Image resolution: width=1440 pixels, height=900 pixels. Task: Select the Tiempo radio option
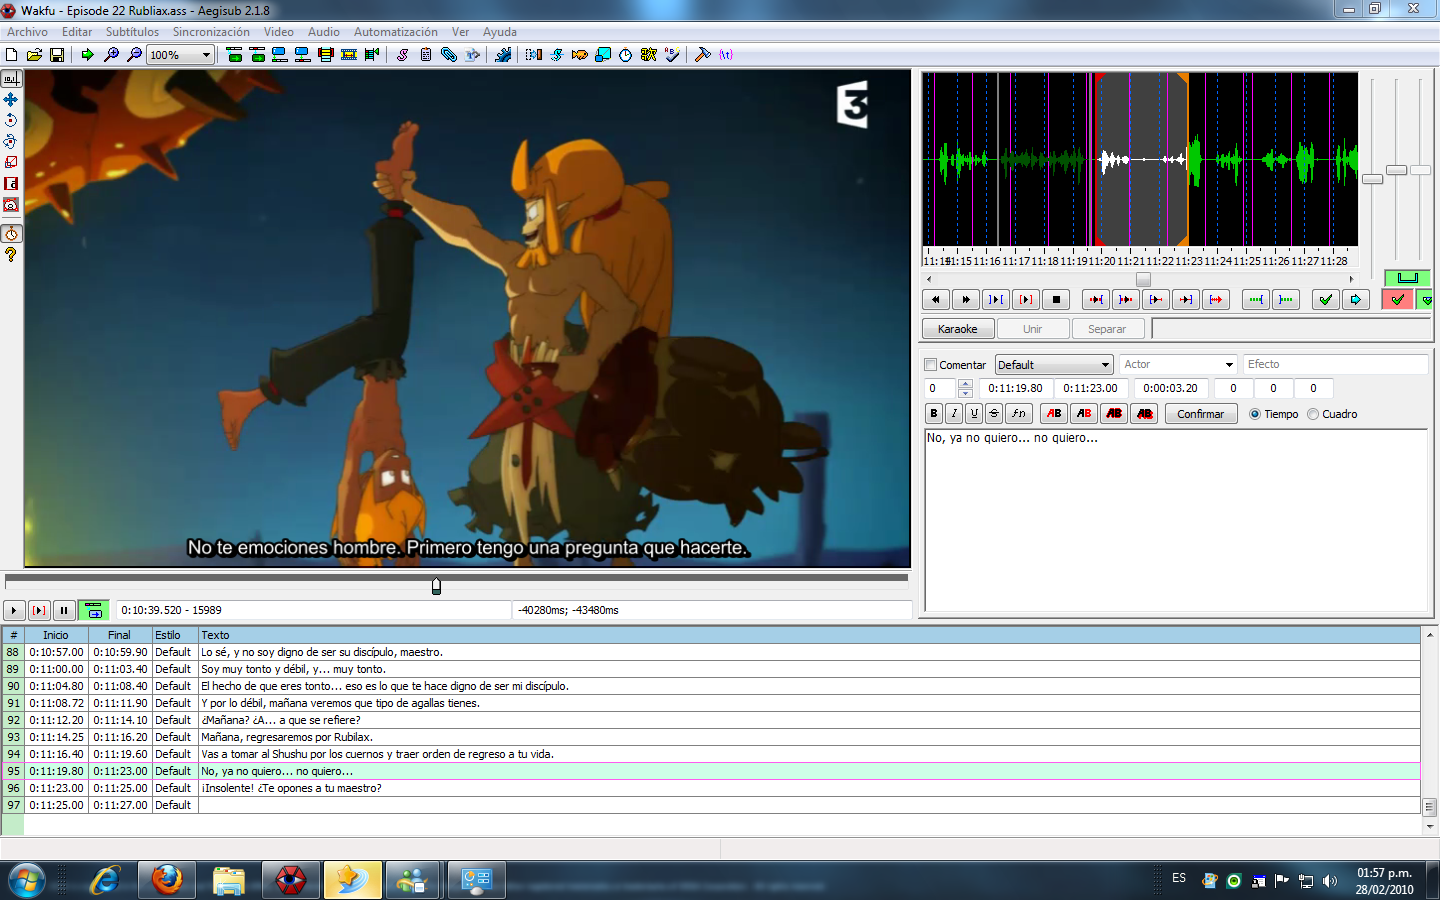tap(1255, 414)
